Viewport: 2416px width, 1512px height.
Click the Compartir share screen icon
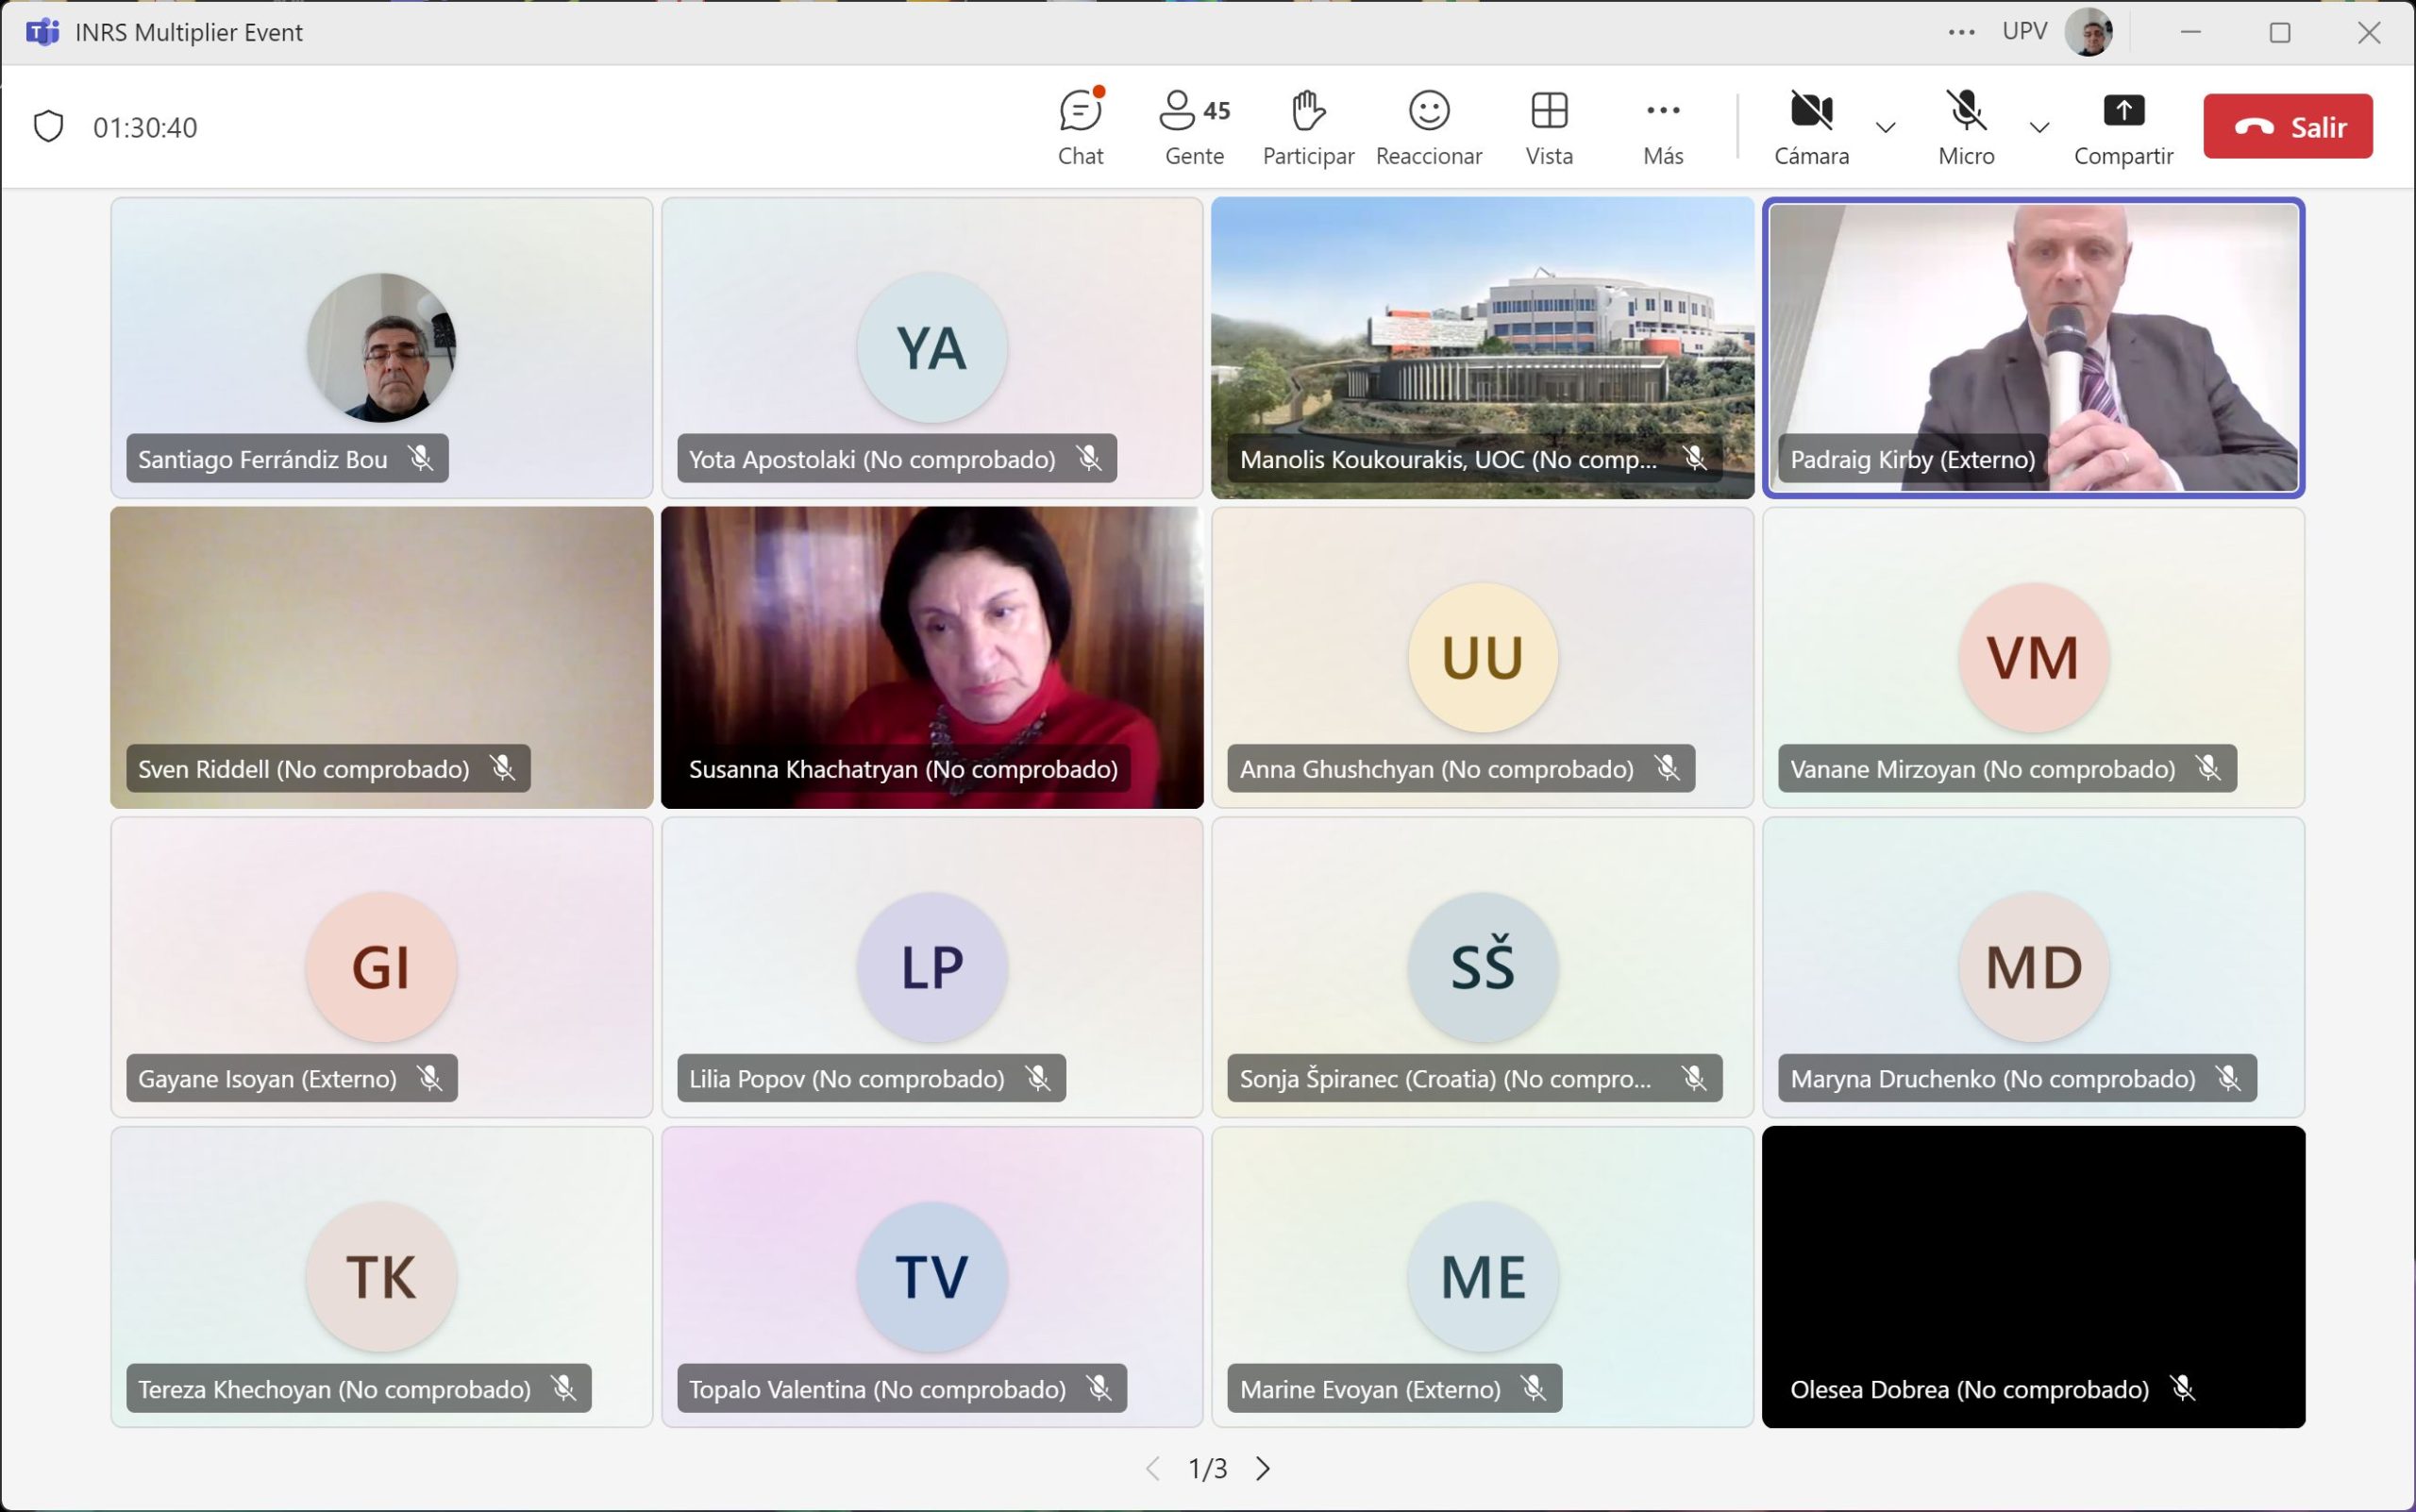click(x=2123, y=111)
